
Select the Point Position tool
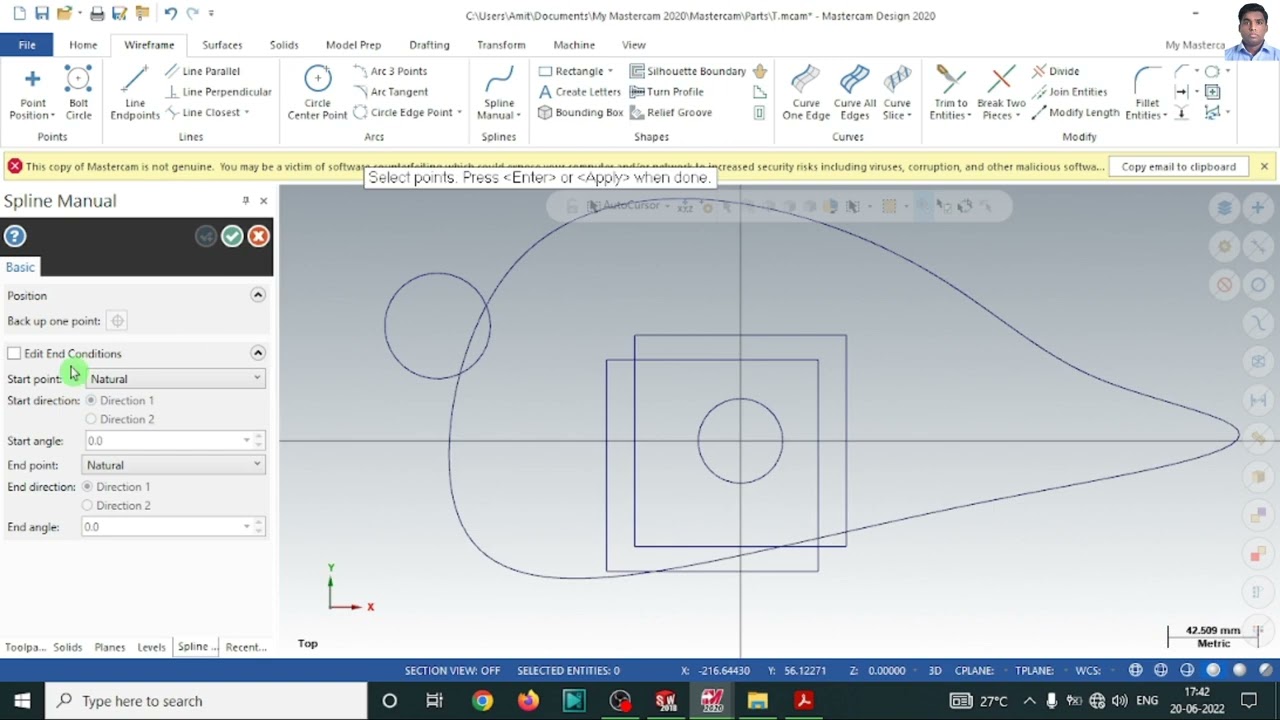pos(32,93)
